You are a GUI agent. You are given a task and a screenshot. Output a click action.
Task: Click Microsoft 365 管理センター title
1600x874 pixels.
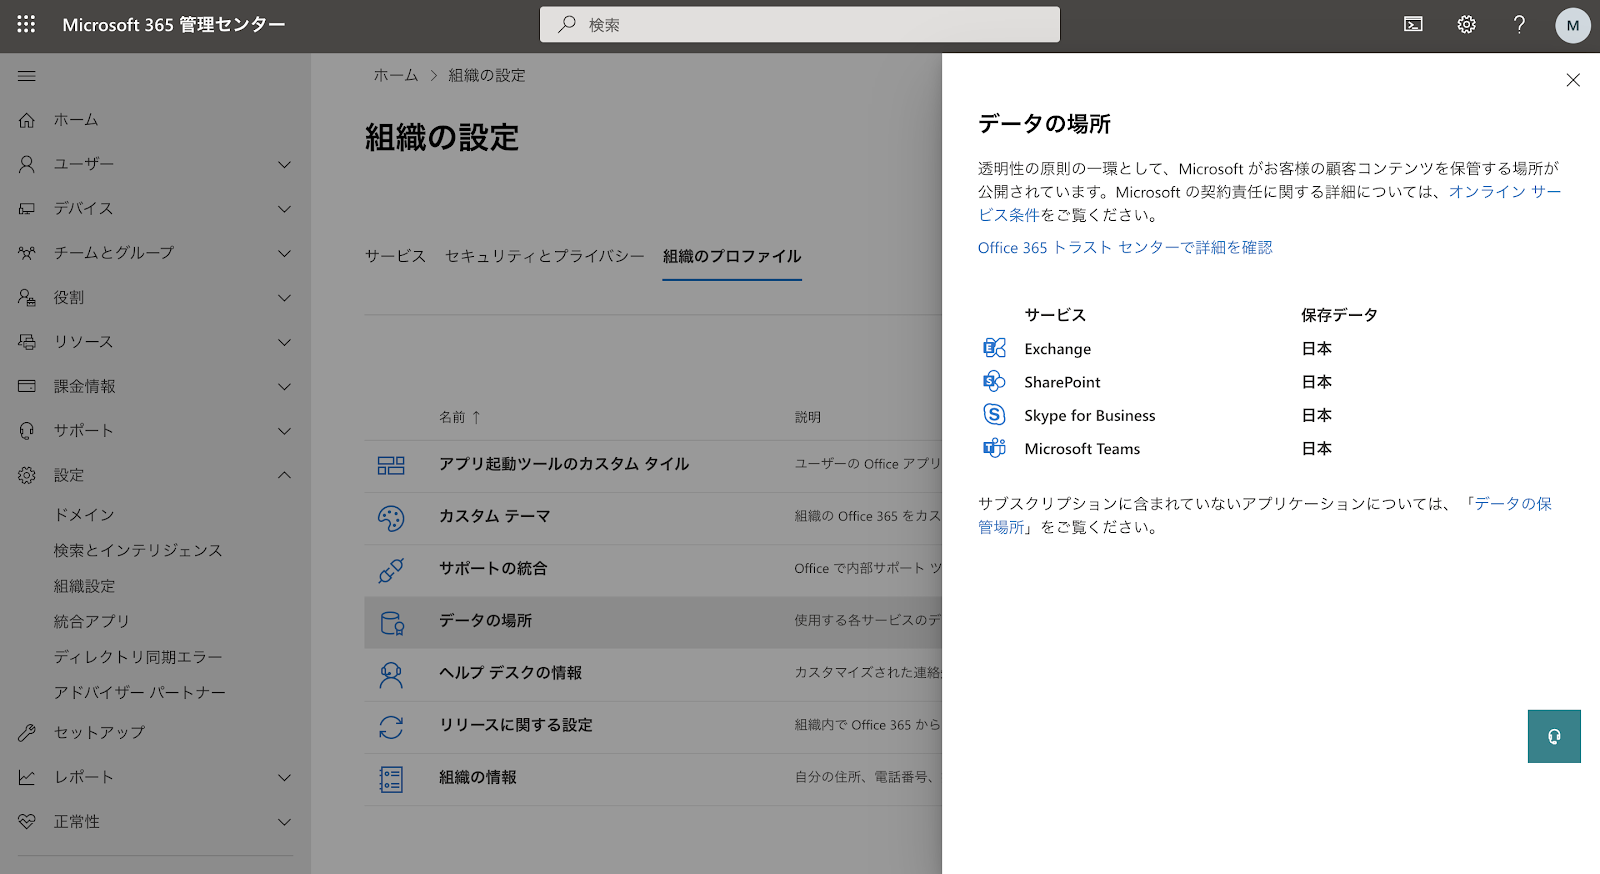[174, 25]
